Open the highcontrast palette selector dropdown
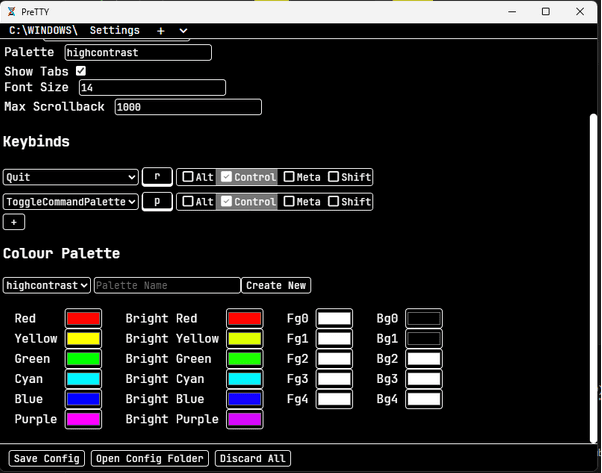Viewport: 602px width, 473px height. [47, 285]
